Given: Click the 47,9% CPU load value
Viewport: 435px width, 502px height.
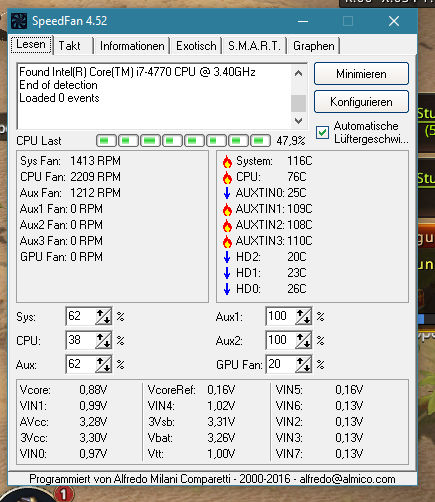Looking at the screenshot, I should [x=290, y=141].
